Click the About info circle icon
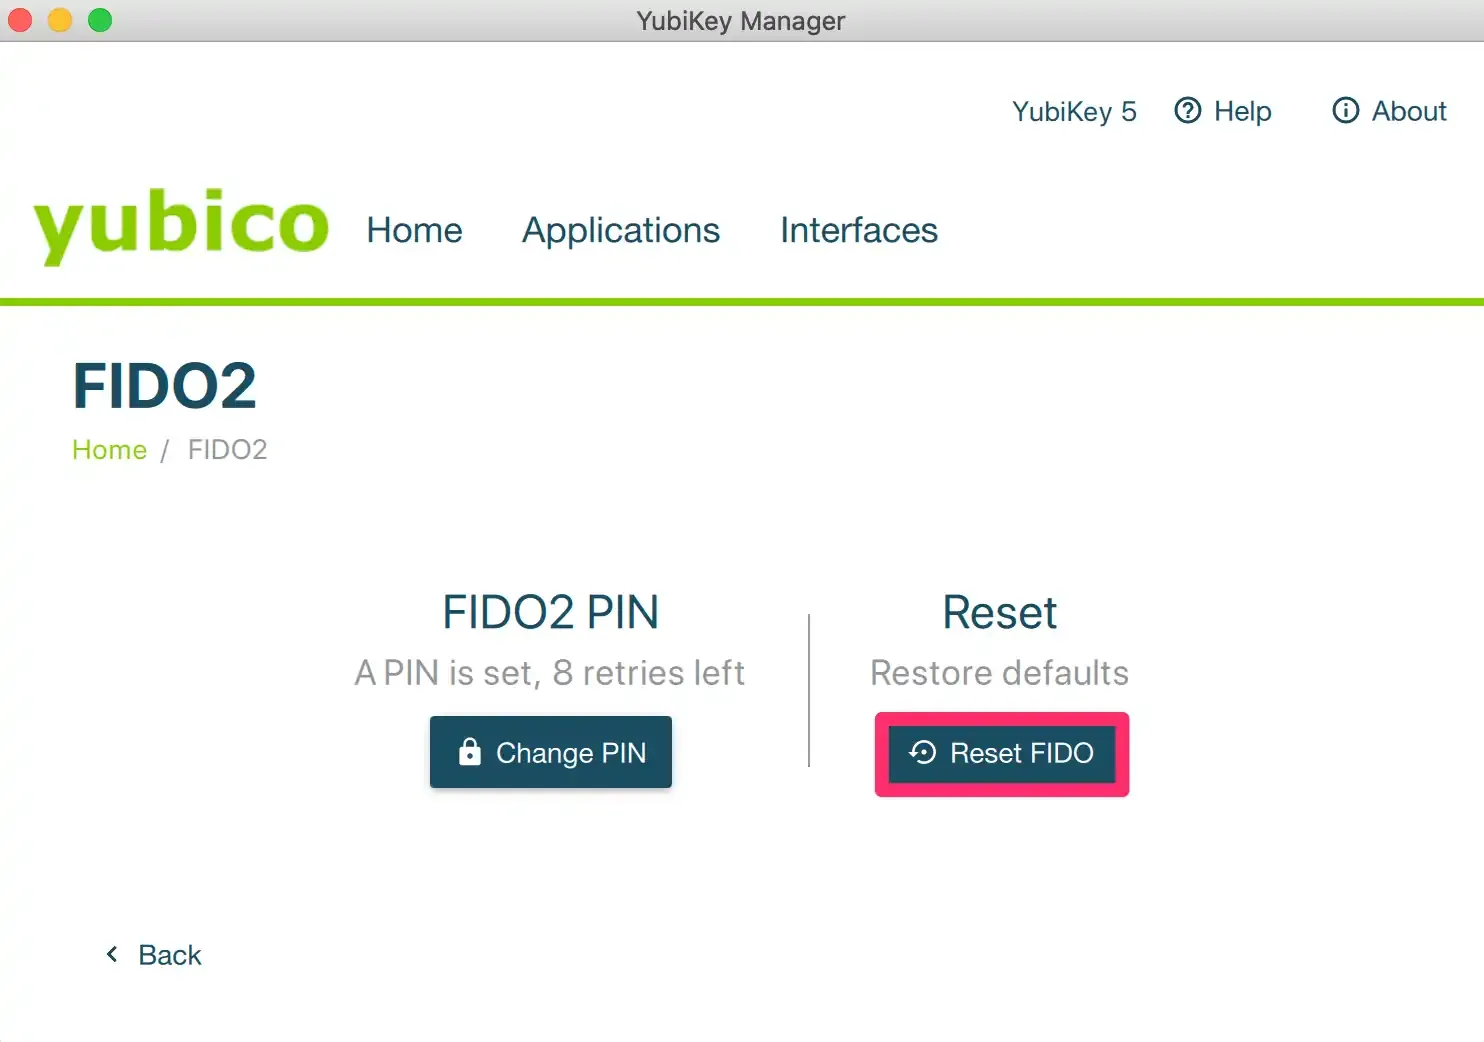 point(1345,111)
